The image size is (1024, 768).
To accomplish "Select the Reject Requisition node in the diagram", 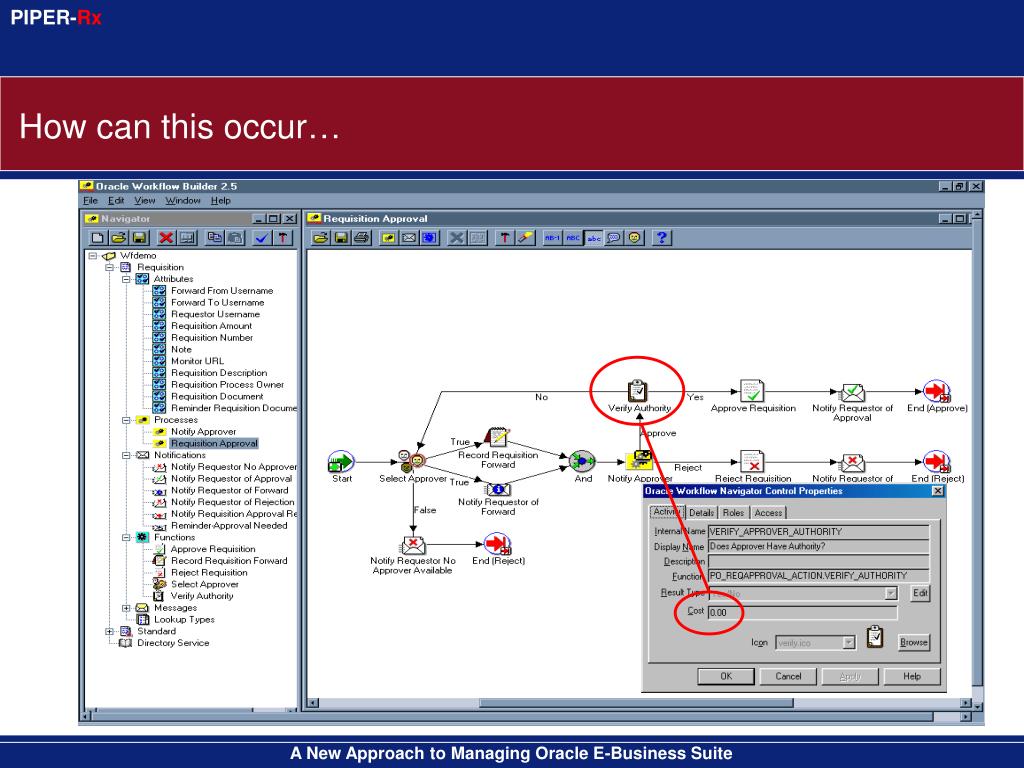I will [752, 461].
